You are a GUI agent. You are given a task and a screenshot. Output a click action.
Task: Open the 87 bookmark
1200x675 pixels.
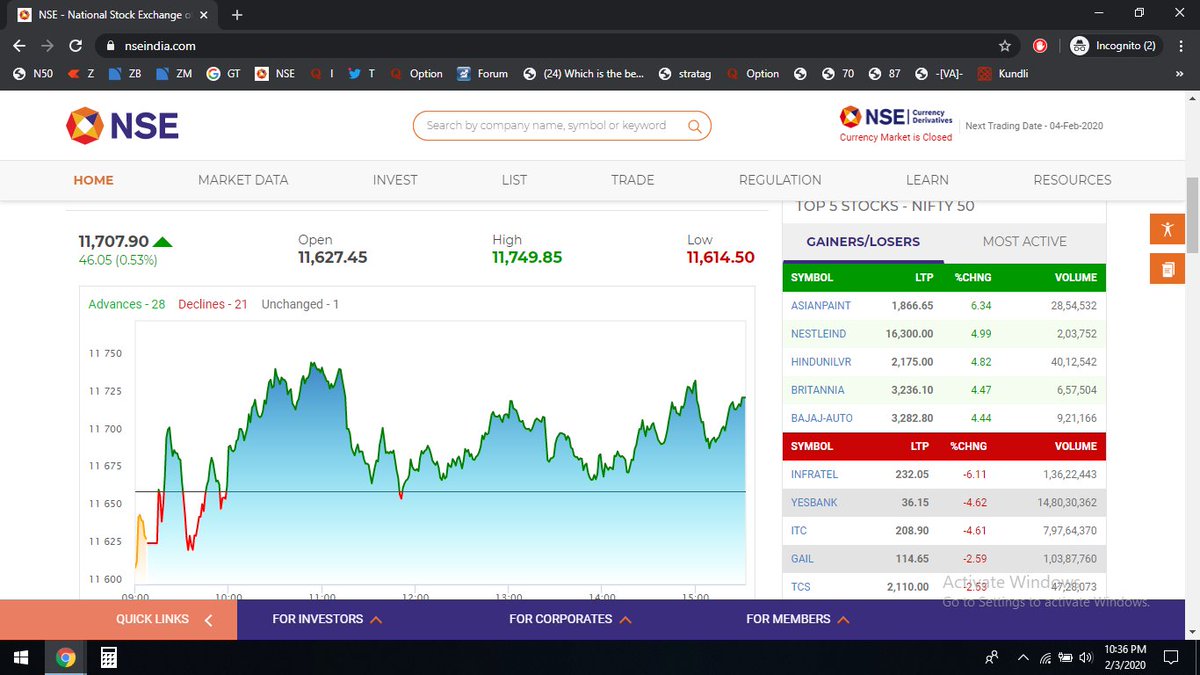tap(884, 73)
